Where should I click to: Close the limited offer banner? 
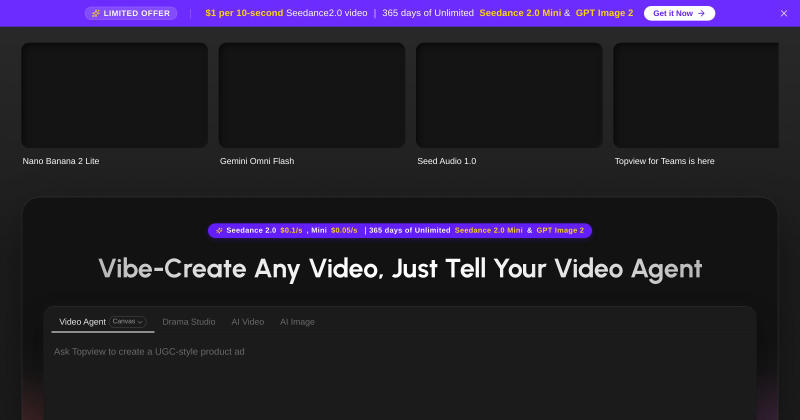[x=784, y=13]
